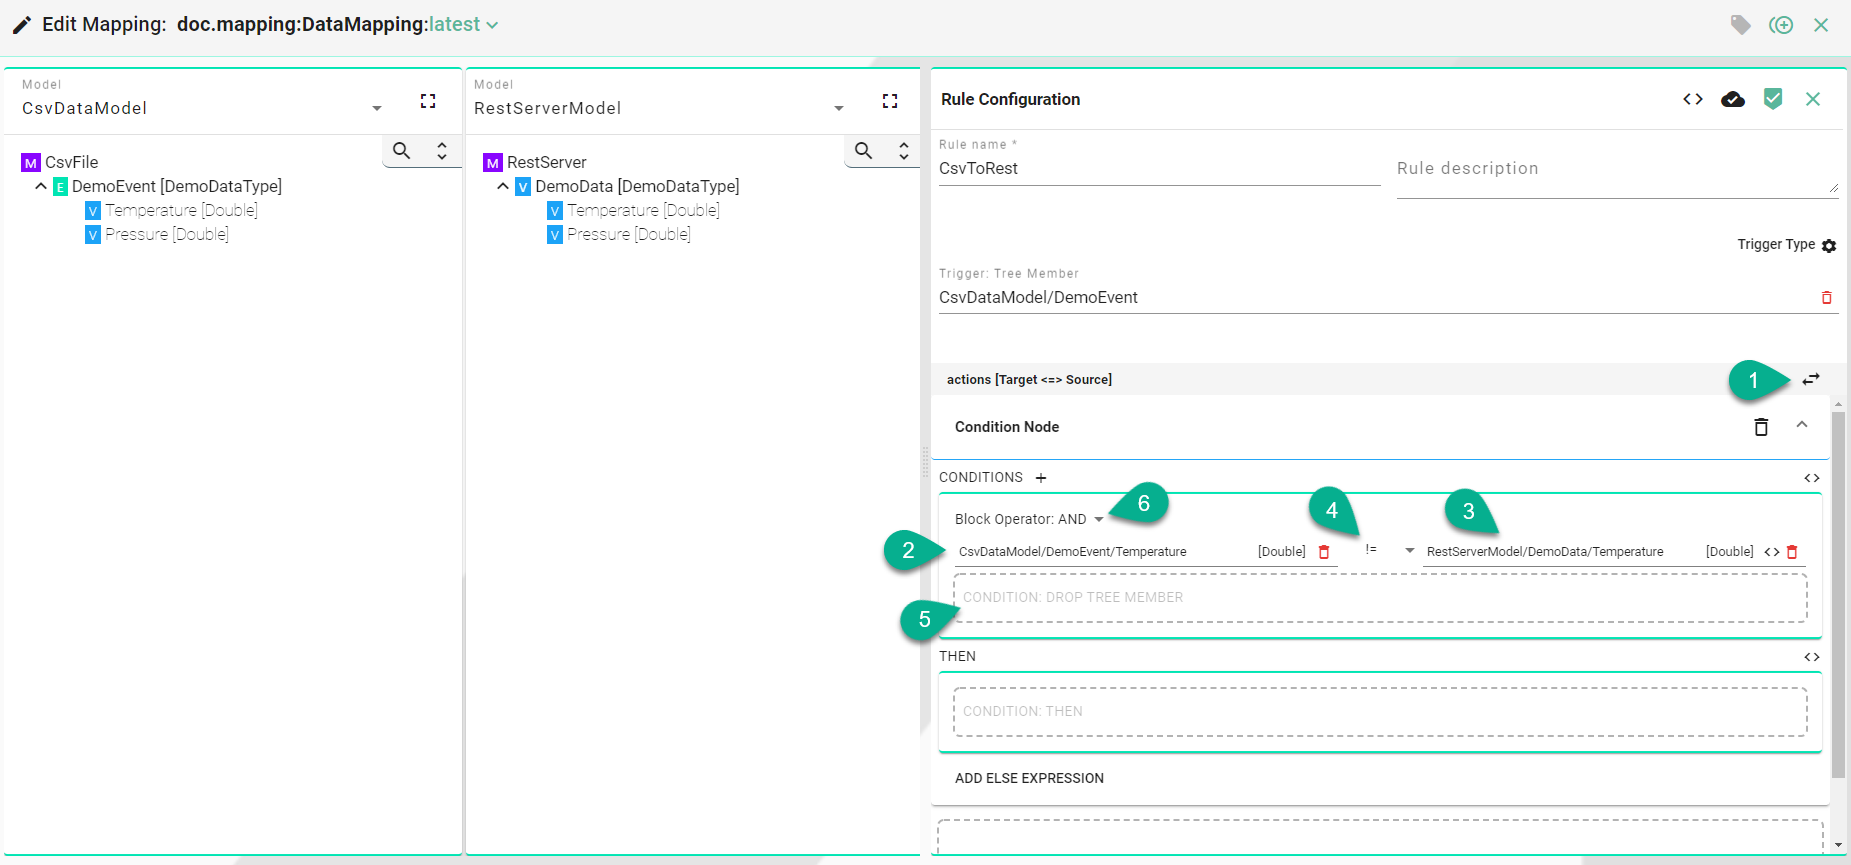Image resolution: width=1851 pixels, height=865 pixels.
Task: Open the CsvDataModel model dropdown
Action: click(x=377, y=108)
